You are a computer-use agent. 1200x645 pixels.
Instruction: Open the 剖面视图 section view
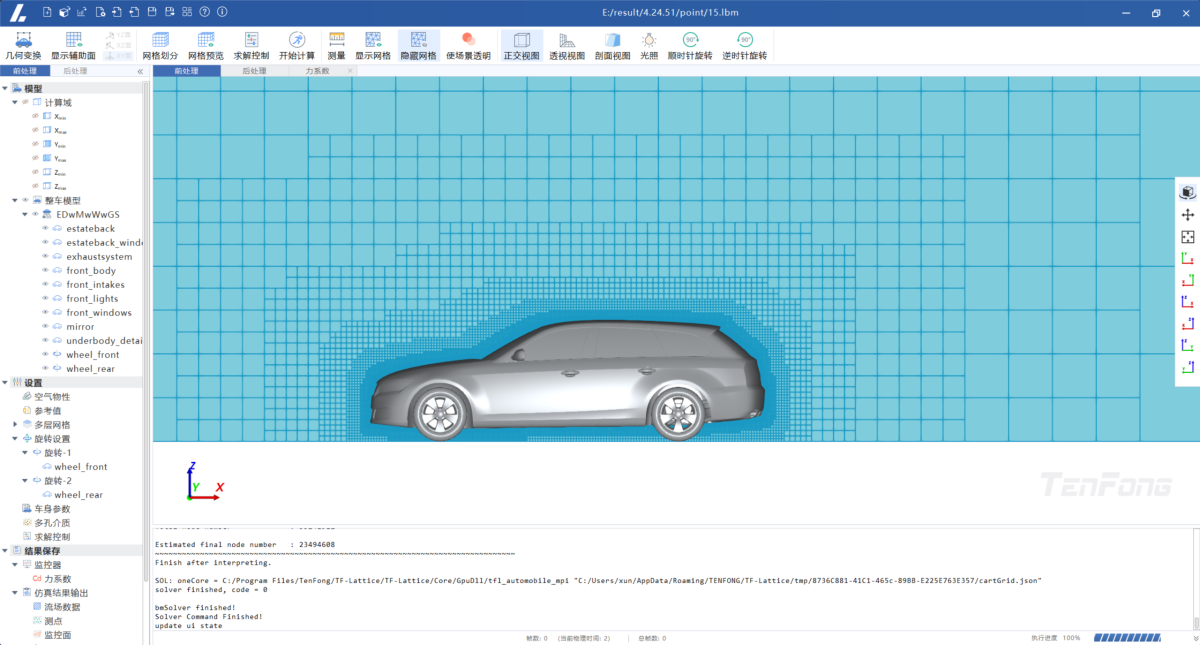point(612,40)
